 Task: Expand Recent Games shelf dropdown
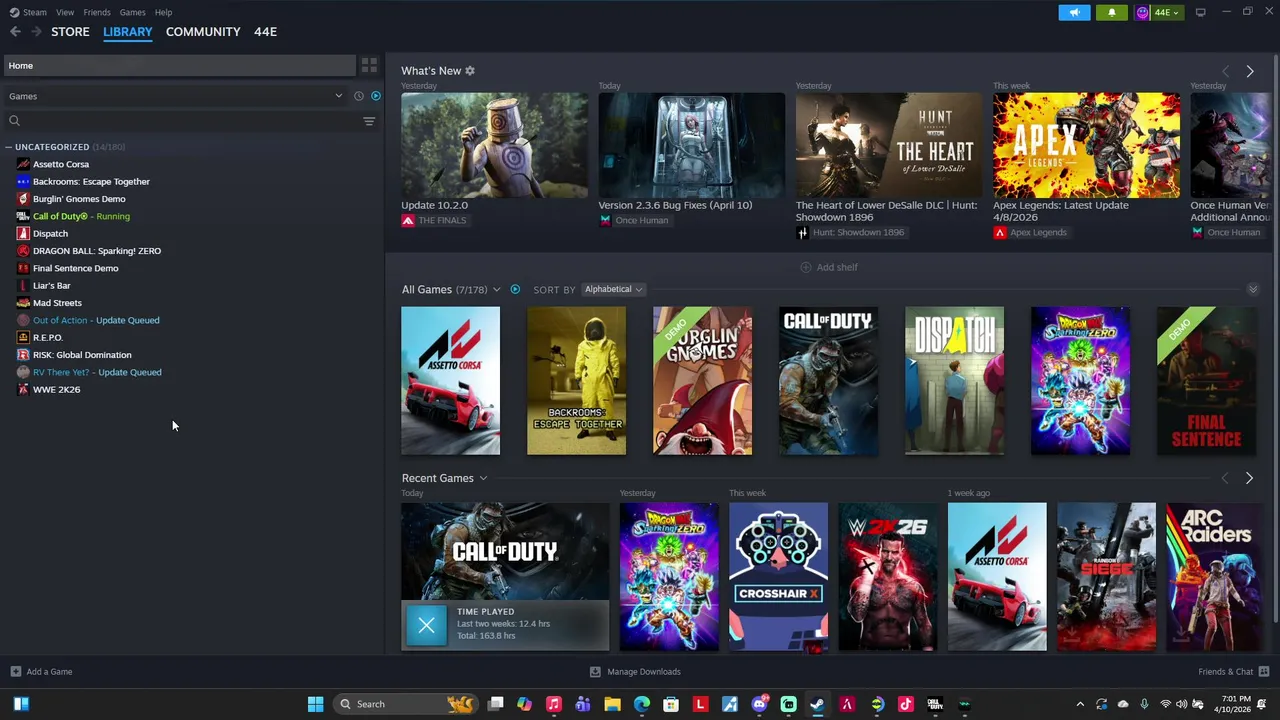tap(483, 479)
